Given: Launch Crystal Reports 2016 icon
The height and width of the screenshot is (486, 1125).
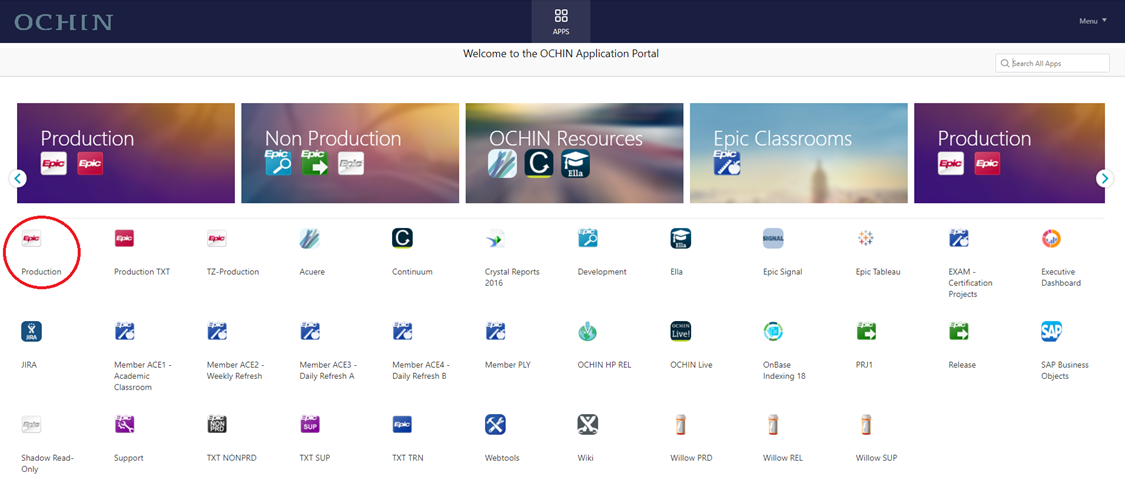Looking at the screenshot, I should (x=495, y=239).
